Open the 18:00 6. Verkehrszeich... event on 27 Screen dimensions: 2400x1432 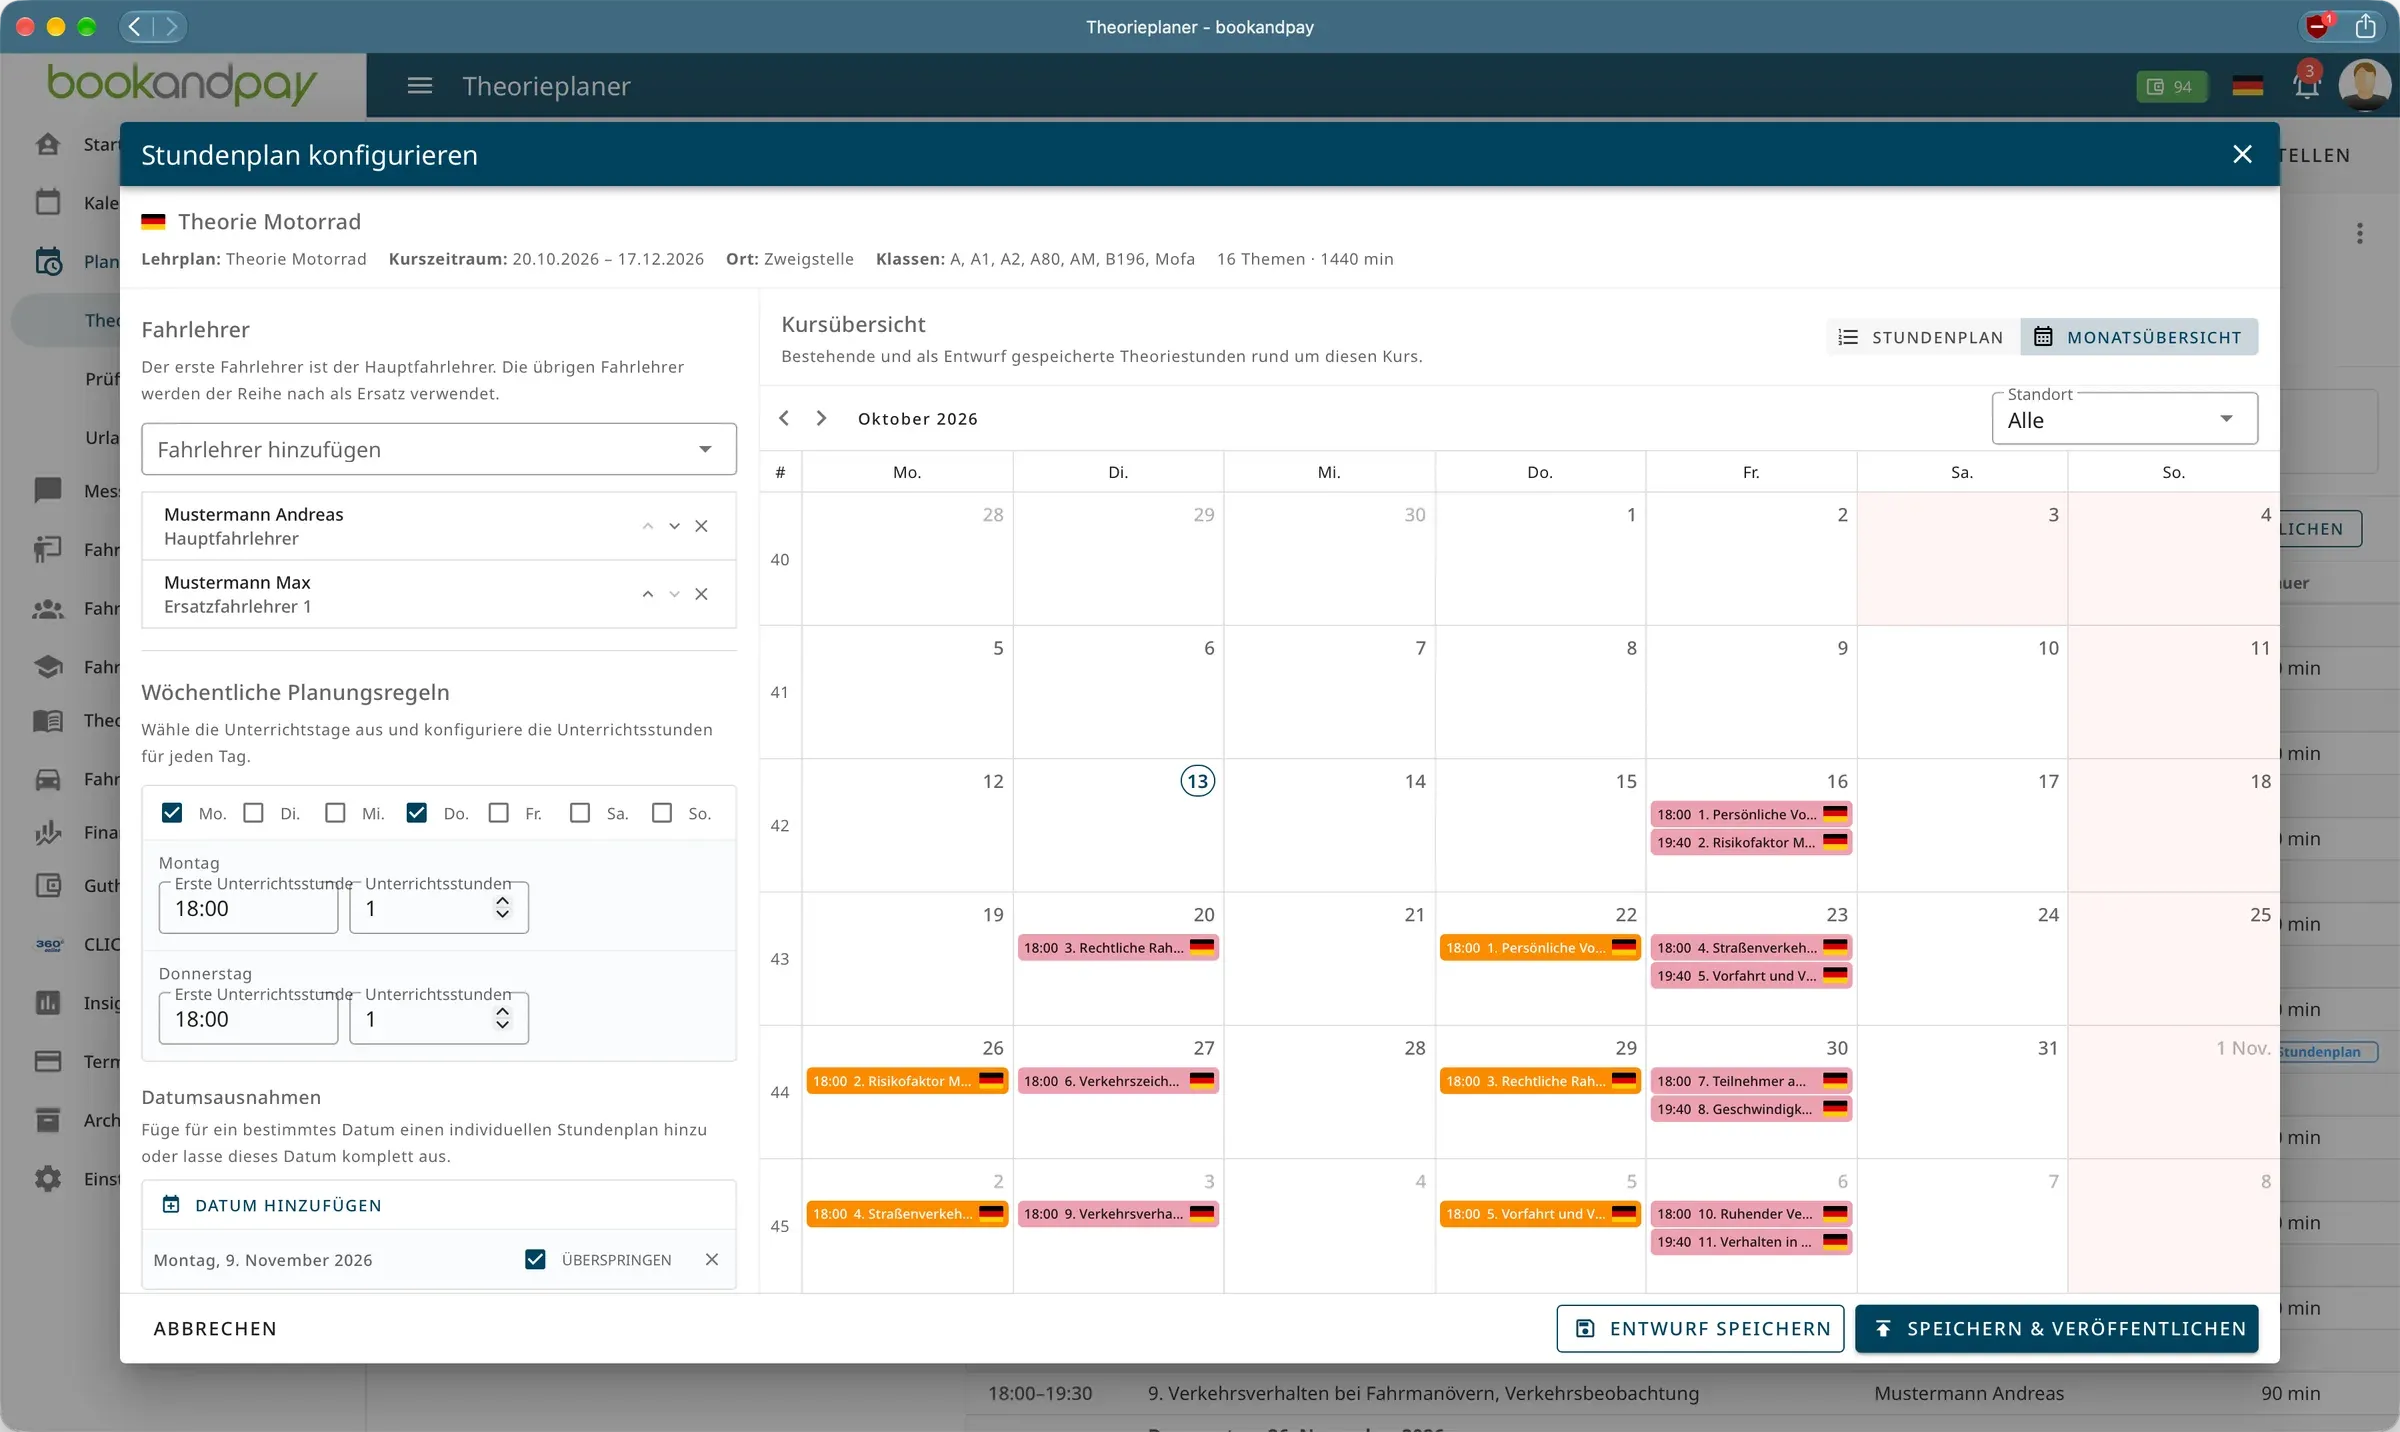click(1118, 1081)
